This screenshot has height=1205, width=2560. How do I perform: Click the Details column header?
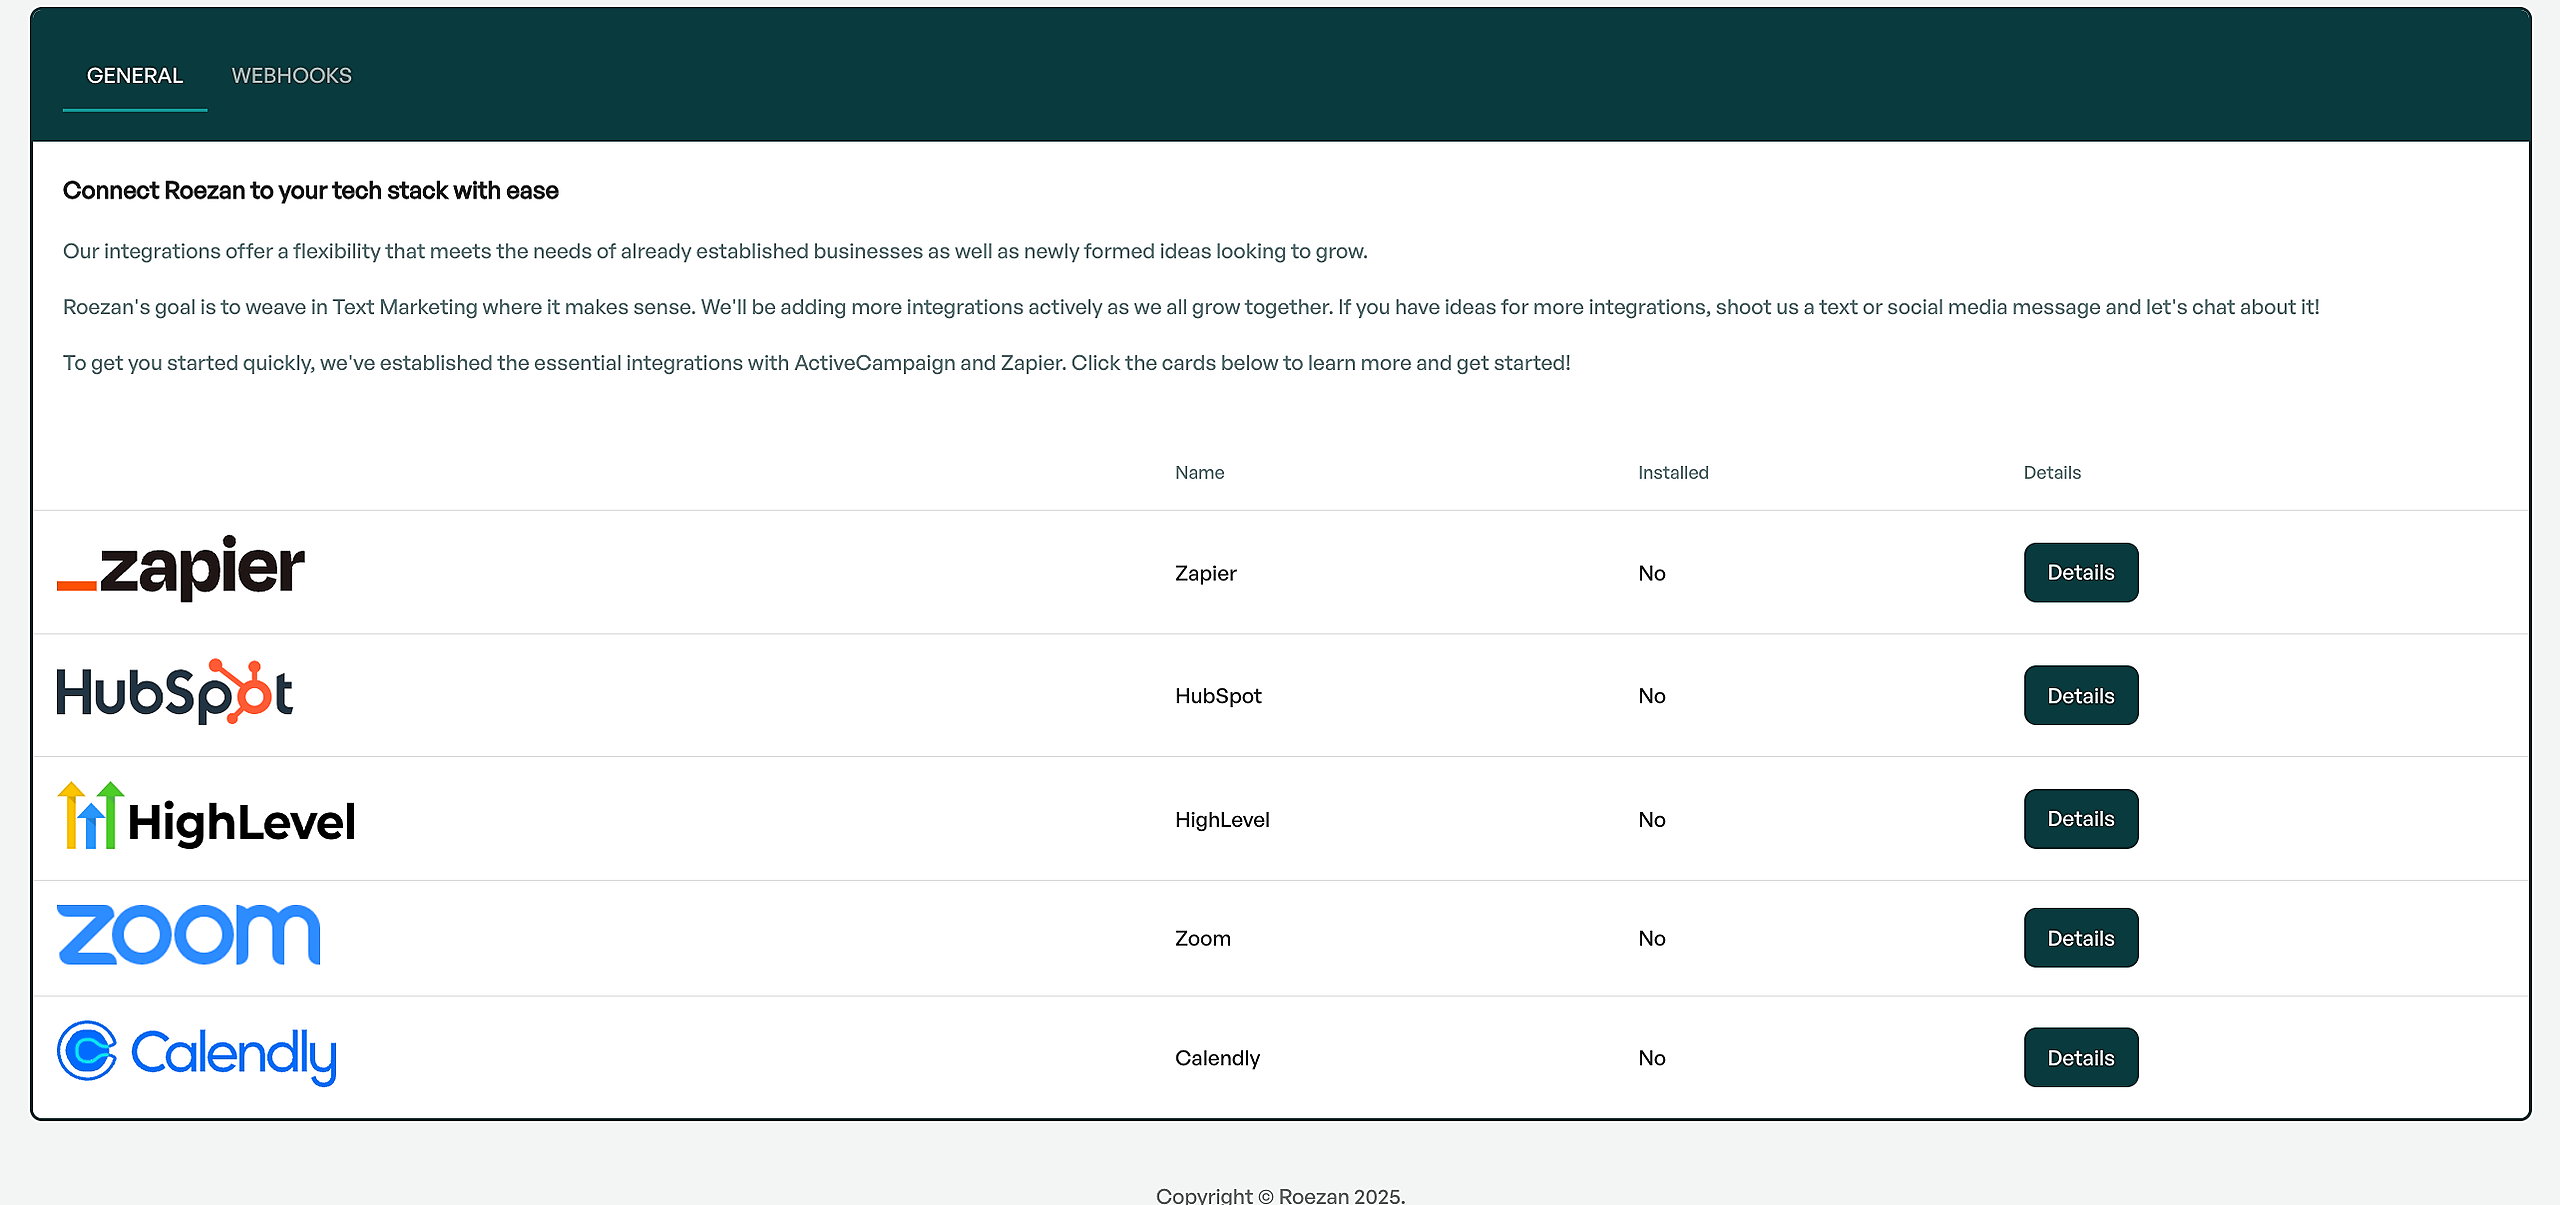[2051, 473]
